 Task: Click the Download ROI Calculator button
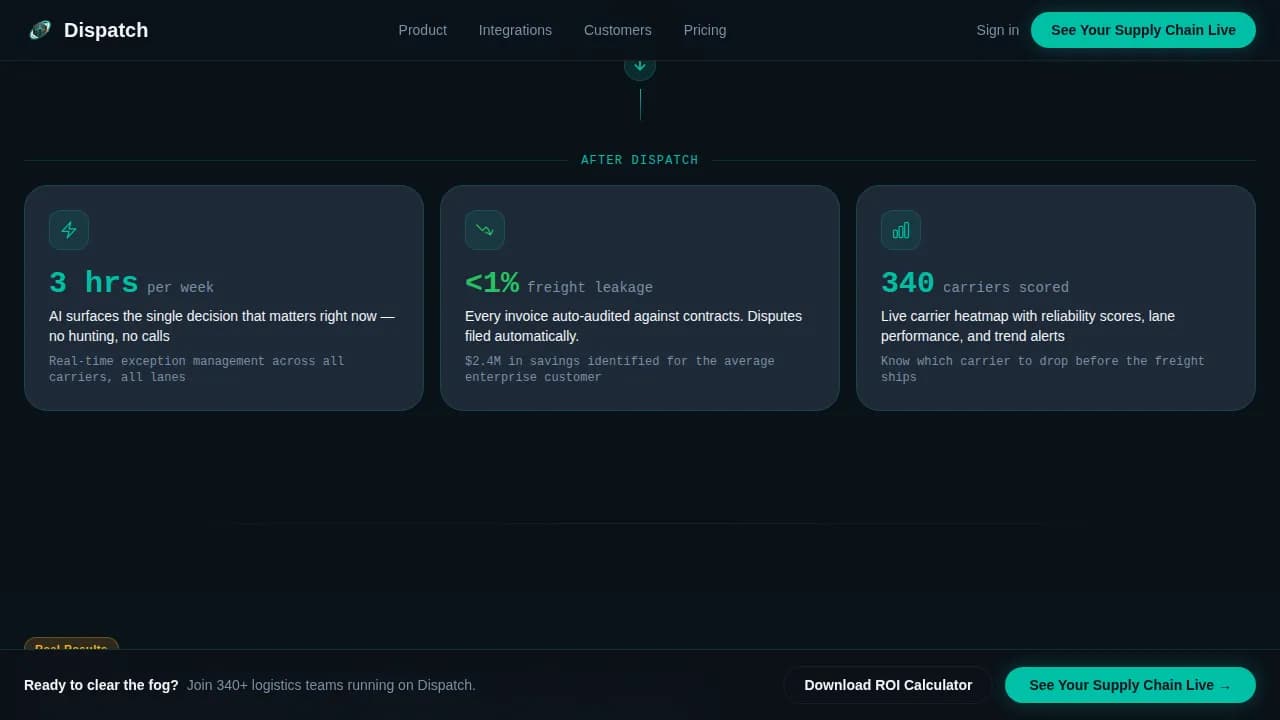(x=888, y=685)
